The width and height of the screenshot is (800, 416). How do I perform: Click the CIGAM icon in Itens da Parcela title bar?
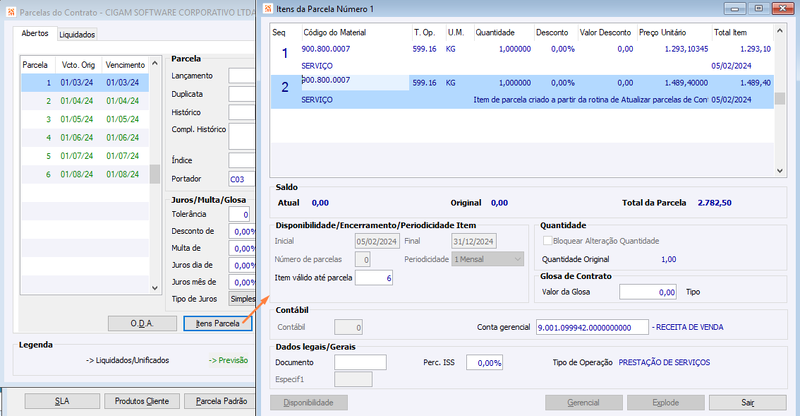pyautogui.click(x=268, y=9)
